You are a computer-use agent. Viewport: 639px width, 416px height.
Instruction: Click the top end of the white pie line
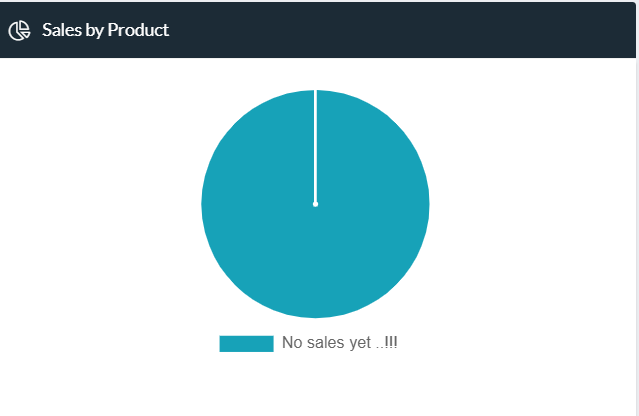tap(315, 92)
